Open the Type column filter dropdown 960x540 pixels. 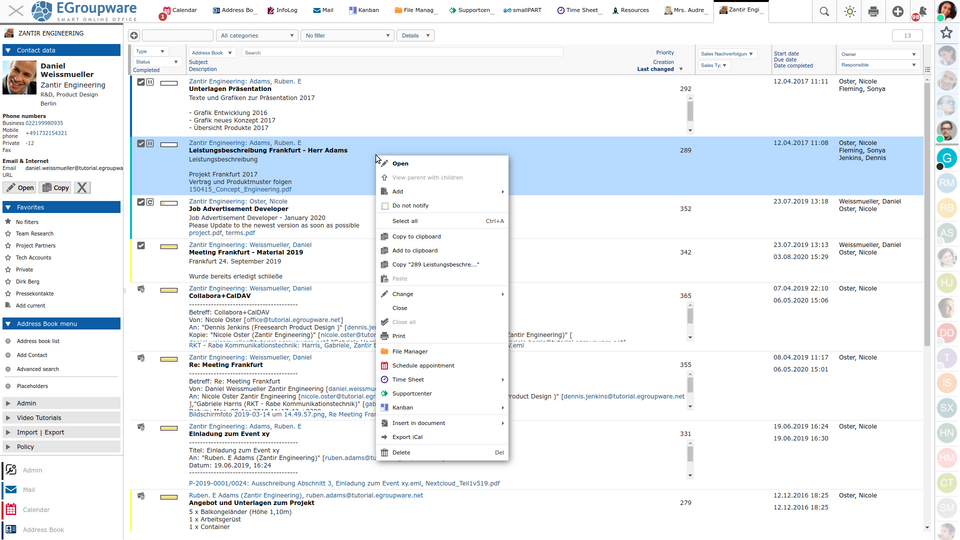tap(150, 52)
